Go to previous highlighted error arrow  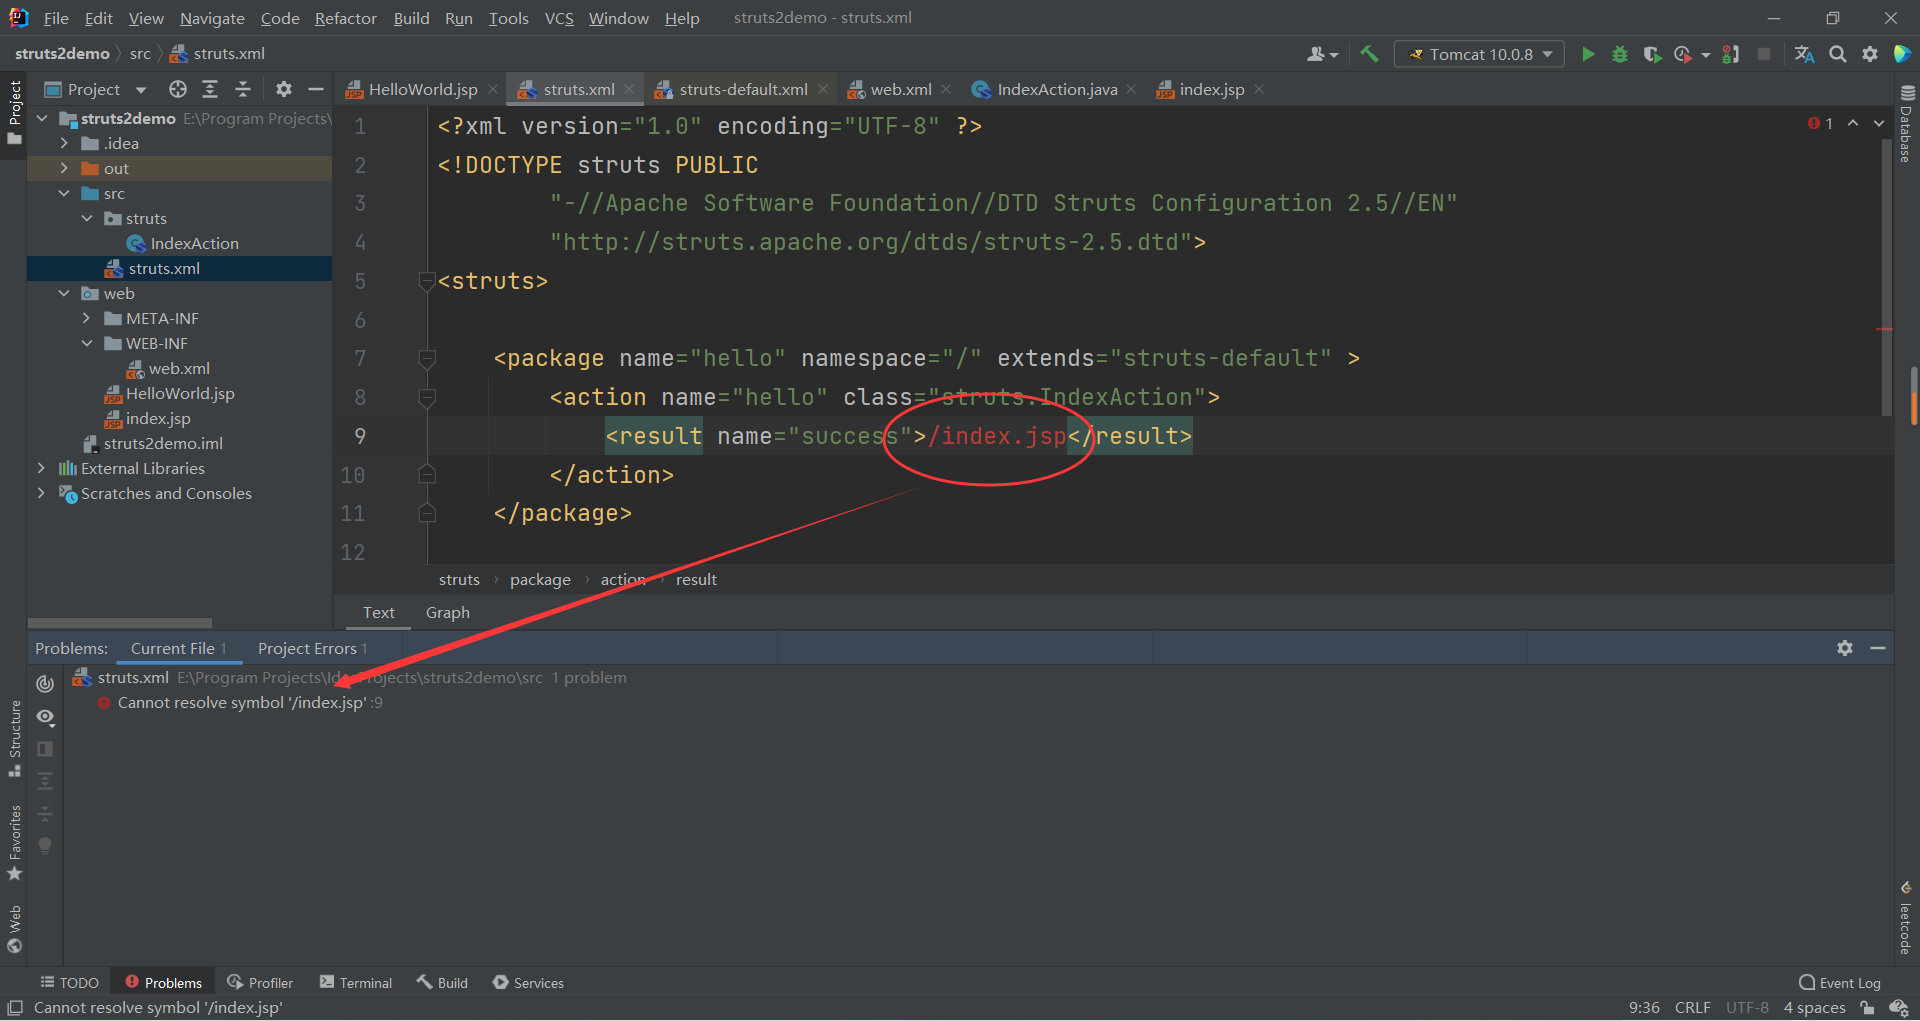coord(1853,123)
